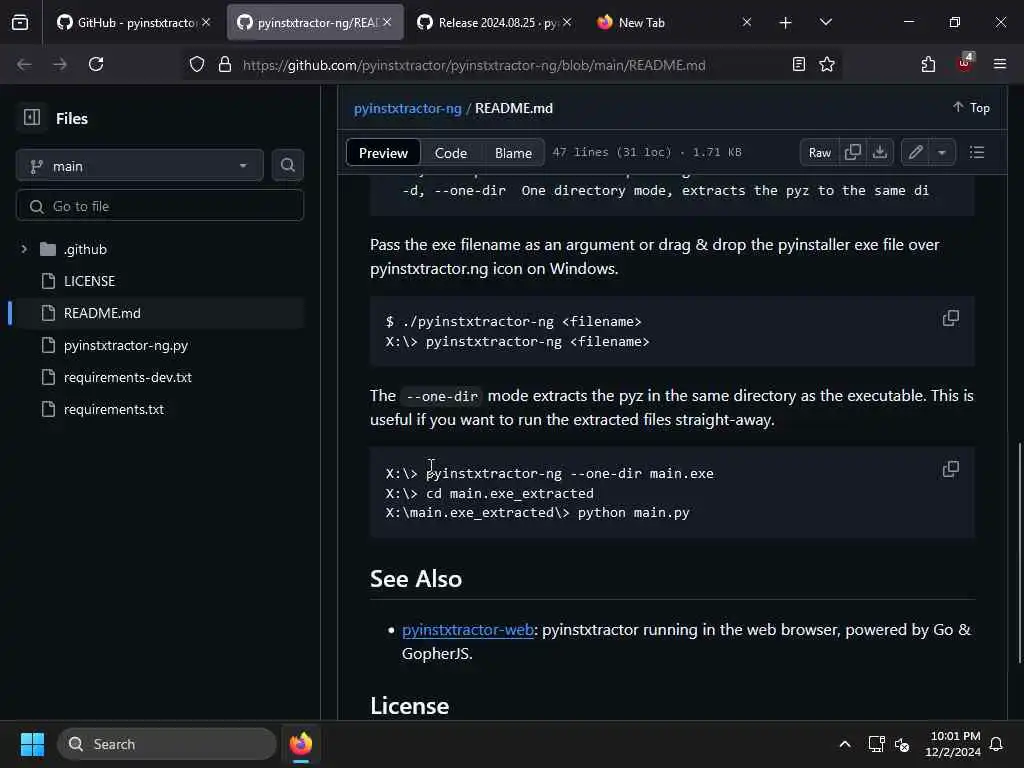Show hidden system tray icons
Viewport: 1024px width, 768px height.
point(844,744)
